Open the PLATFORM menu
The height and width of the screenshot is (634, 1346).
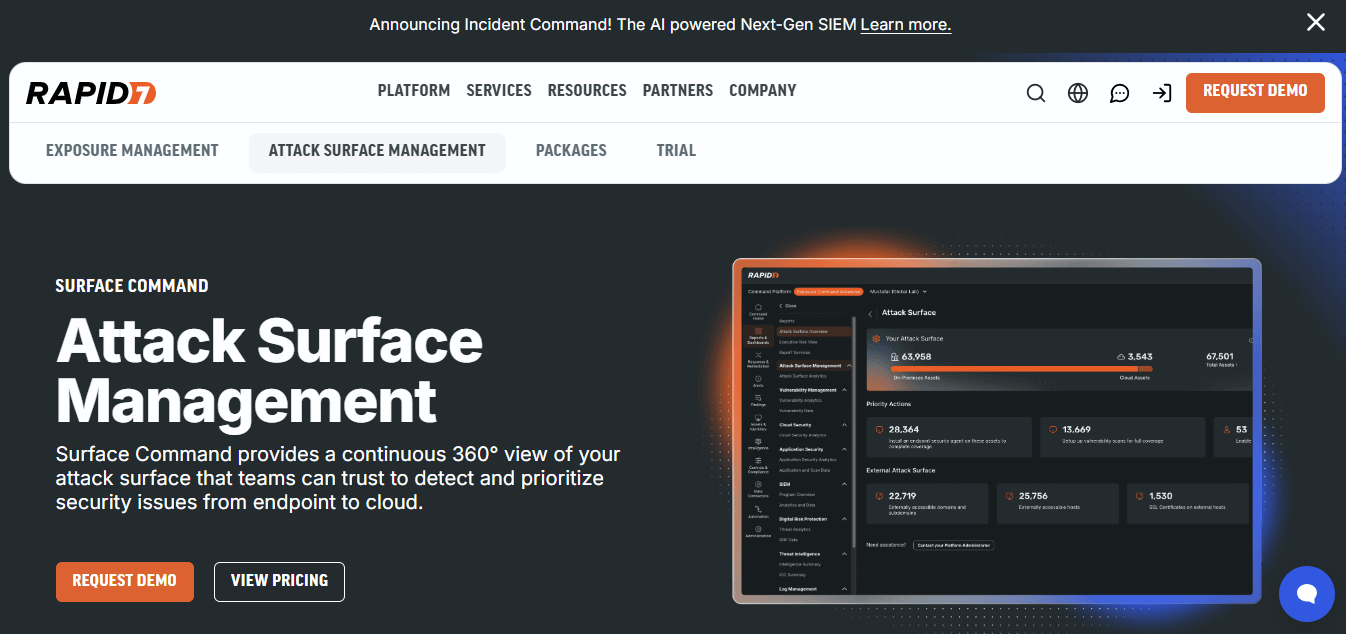[x=414, y=91]
